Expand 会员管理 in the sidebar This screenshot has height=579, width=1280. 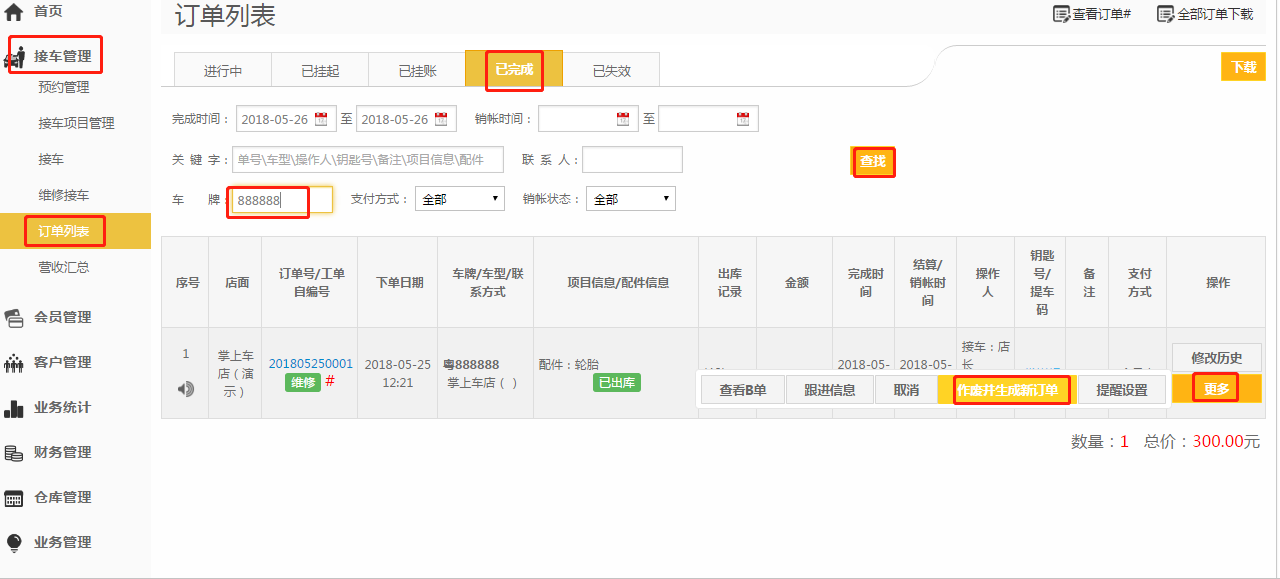(62, 317)
